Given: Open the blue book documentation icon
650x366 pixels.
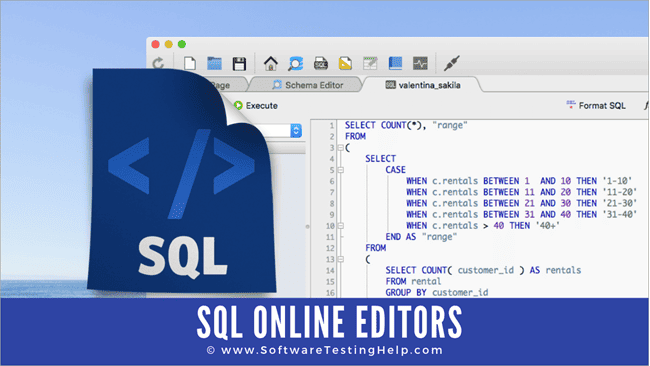Looking at the screenshot, I should click(395, 63).
